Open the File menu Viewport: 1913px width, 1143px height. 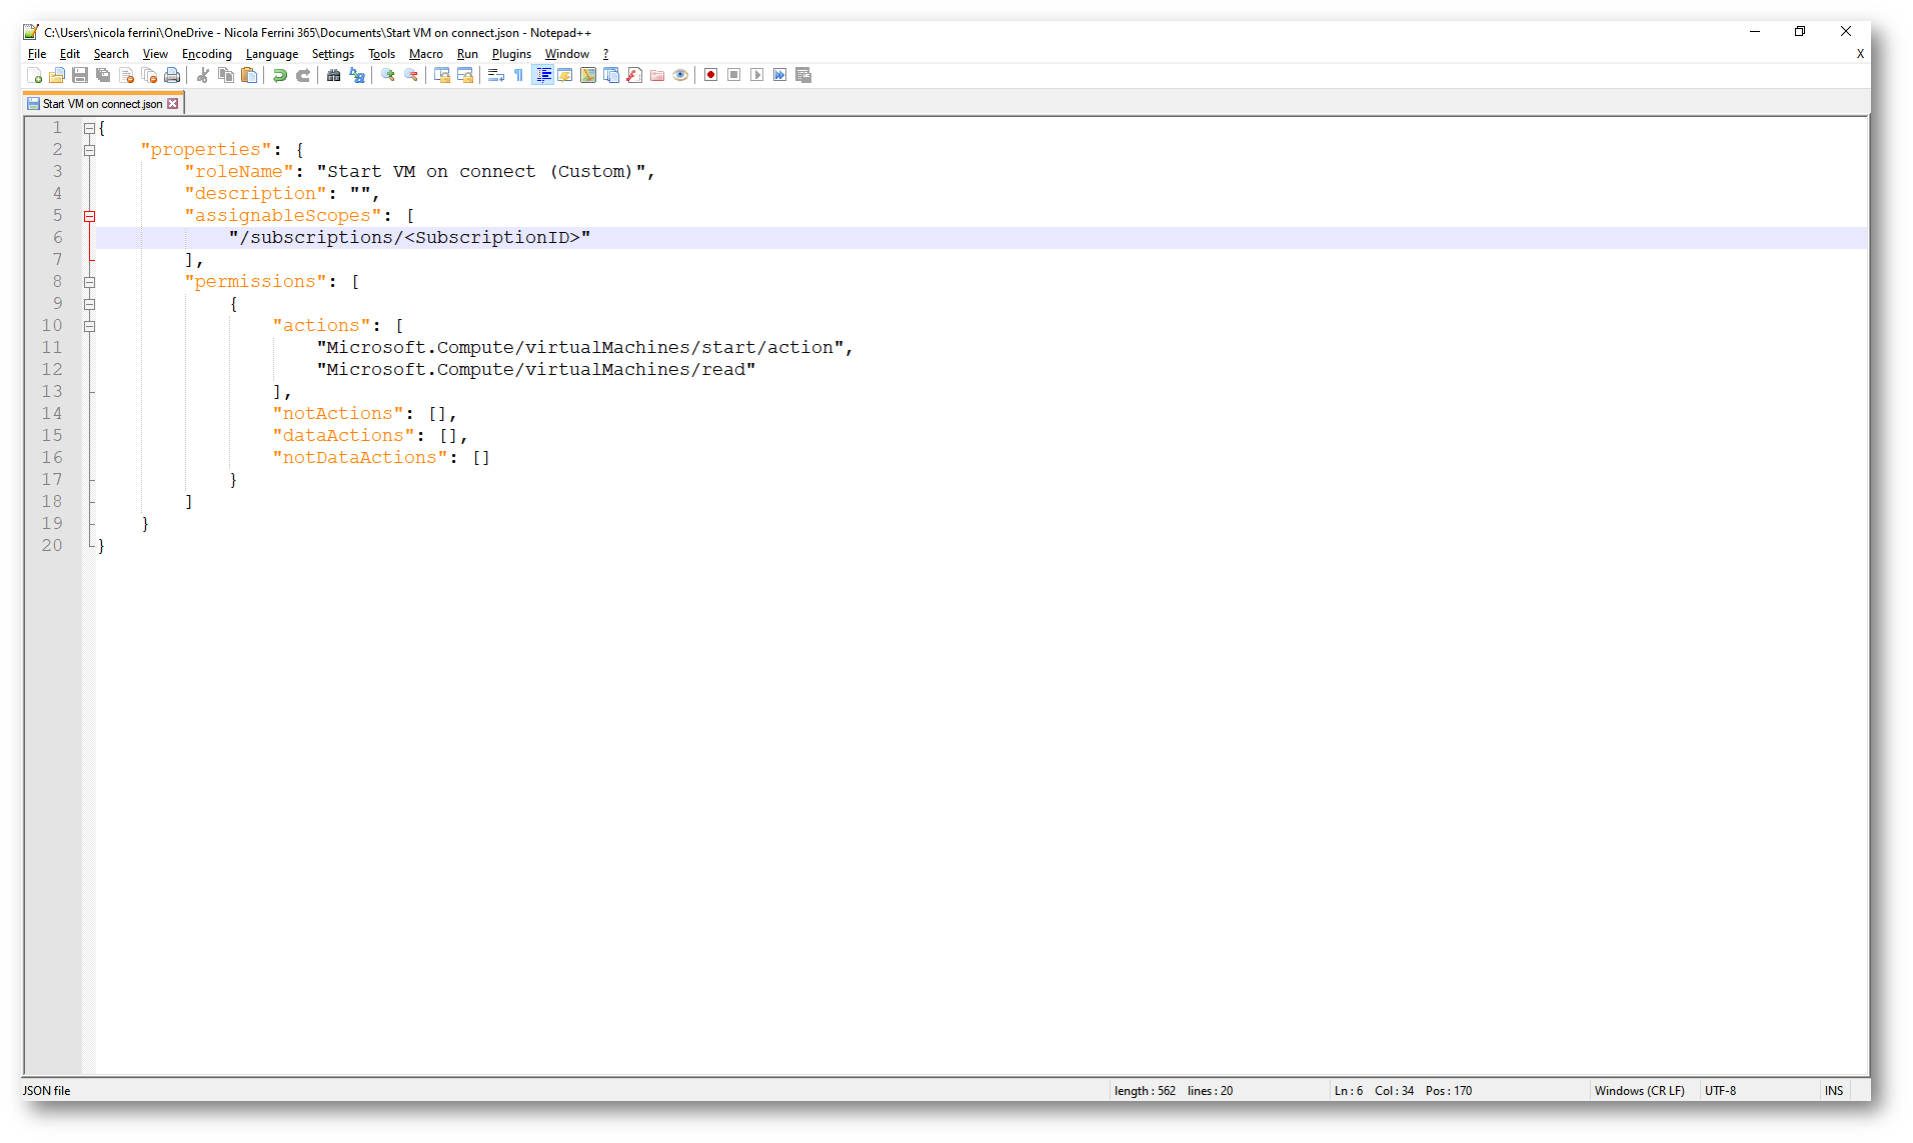click(x=37, y=54)
